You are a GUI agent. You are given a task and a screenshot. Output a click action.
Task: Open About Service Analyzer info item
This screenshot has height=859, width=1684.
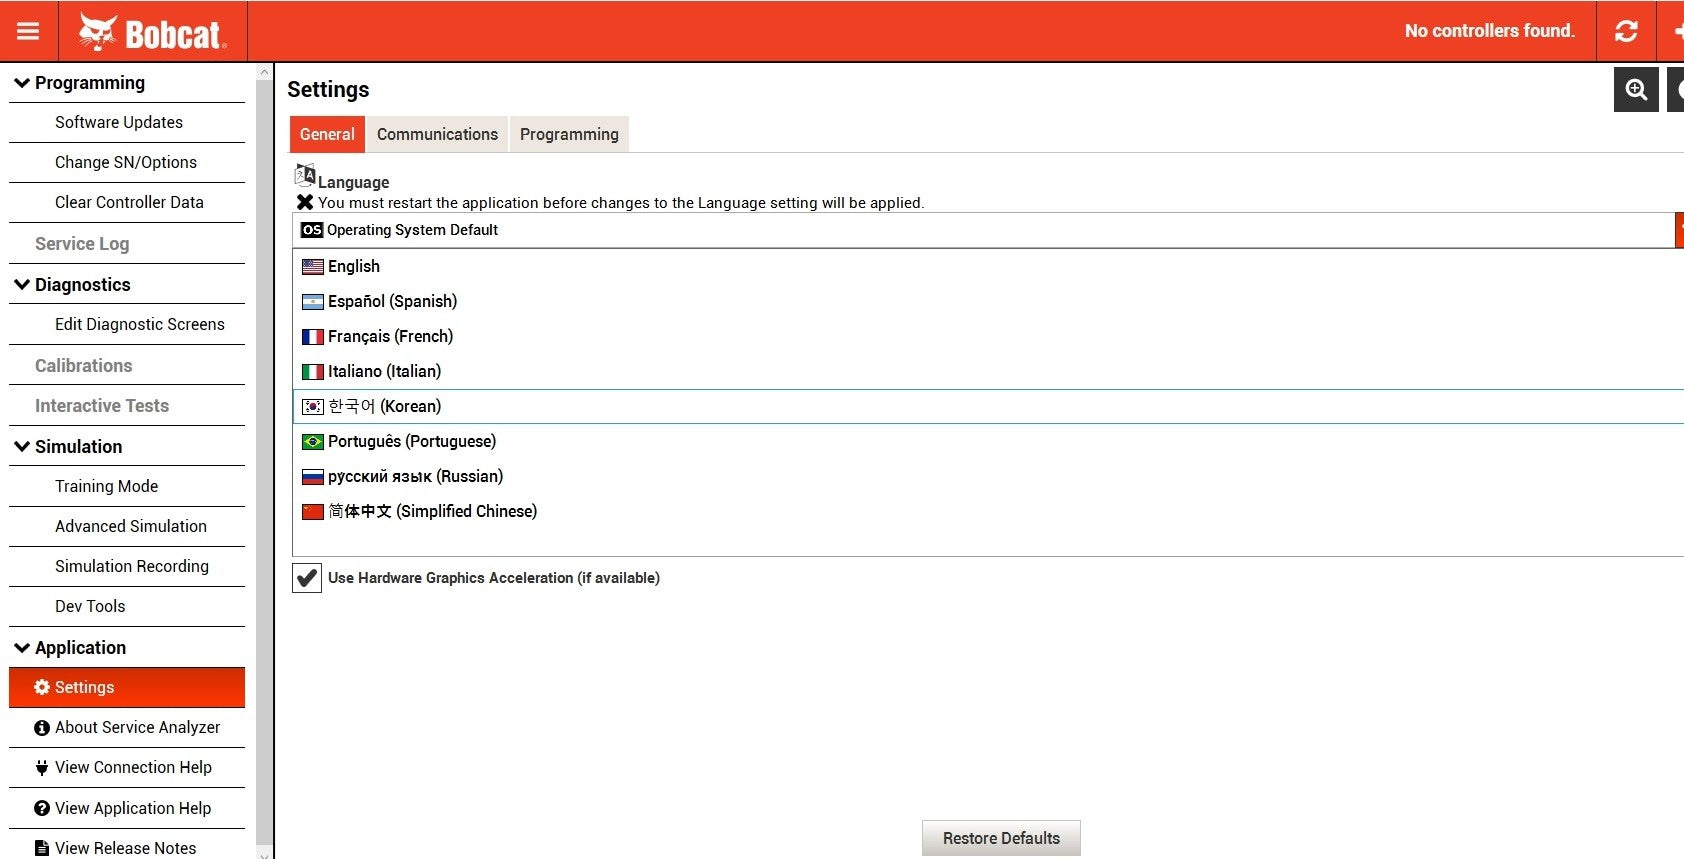click(x=127, y=728)
